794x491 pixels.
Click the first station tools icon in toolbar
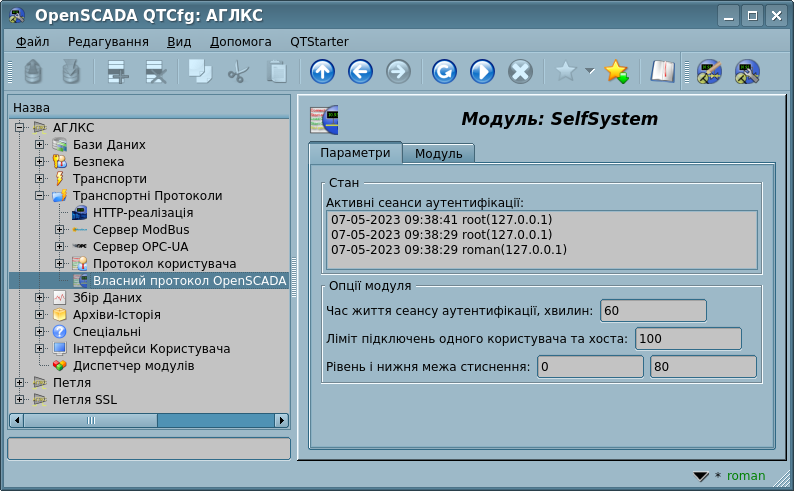(709, 71)
